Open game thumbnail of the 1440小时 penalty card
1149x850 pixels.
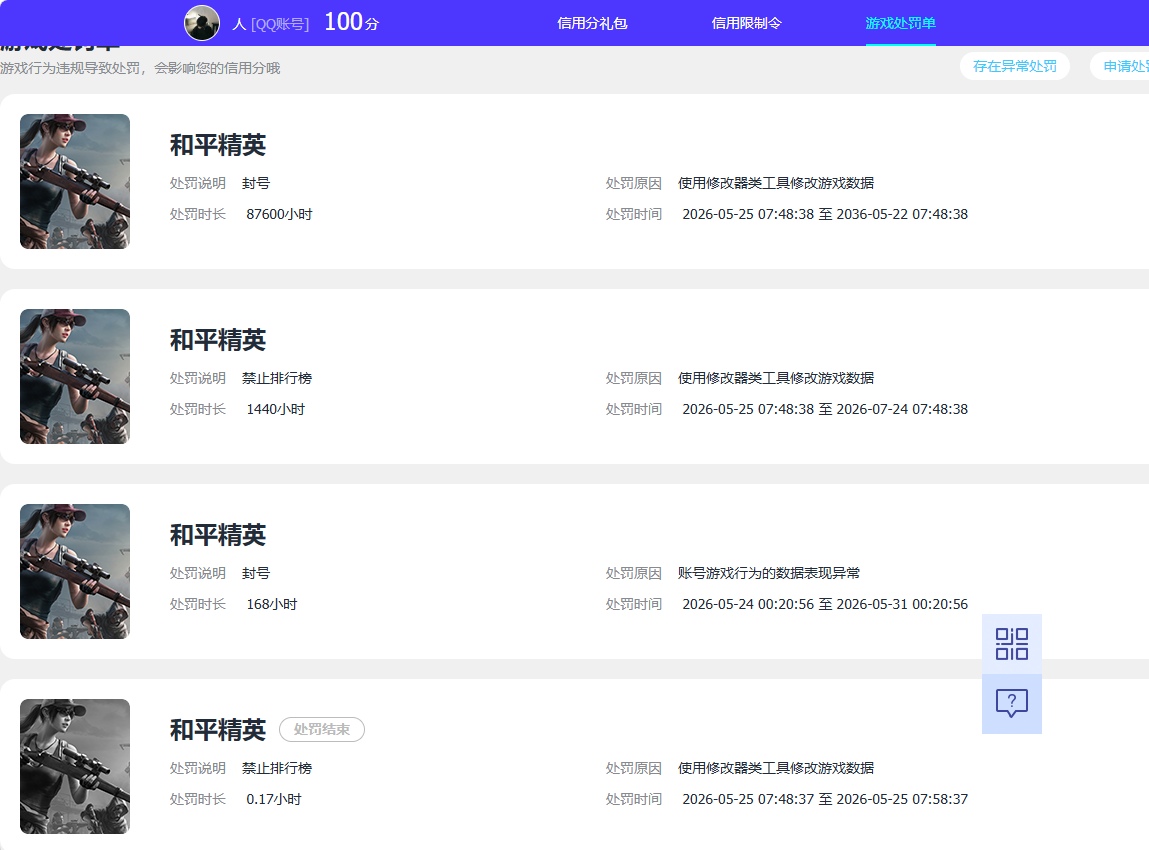click(x=75, y=376)
